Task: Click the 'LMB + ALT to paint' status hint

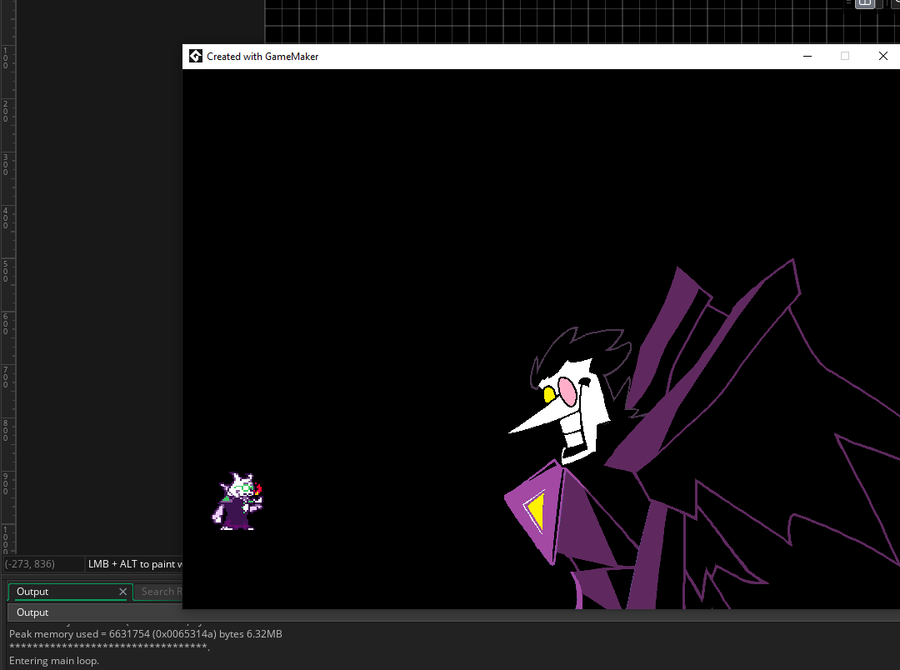Action: coord(134,564)
